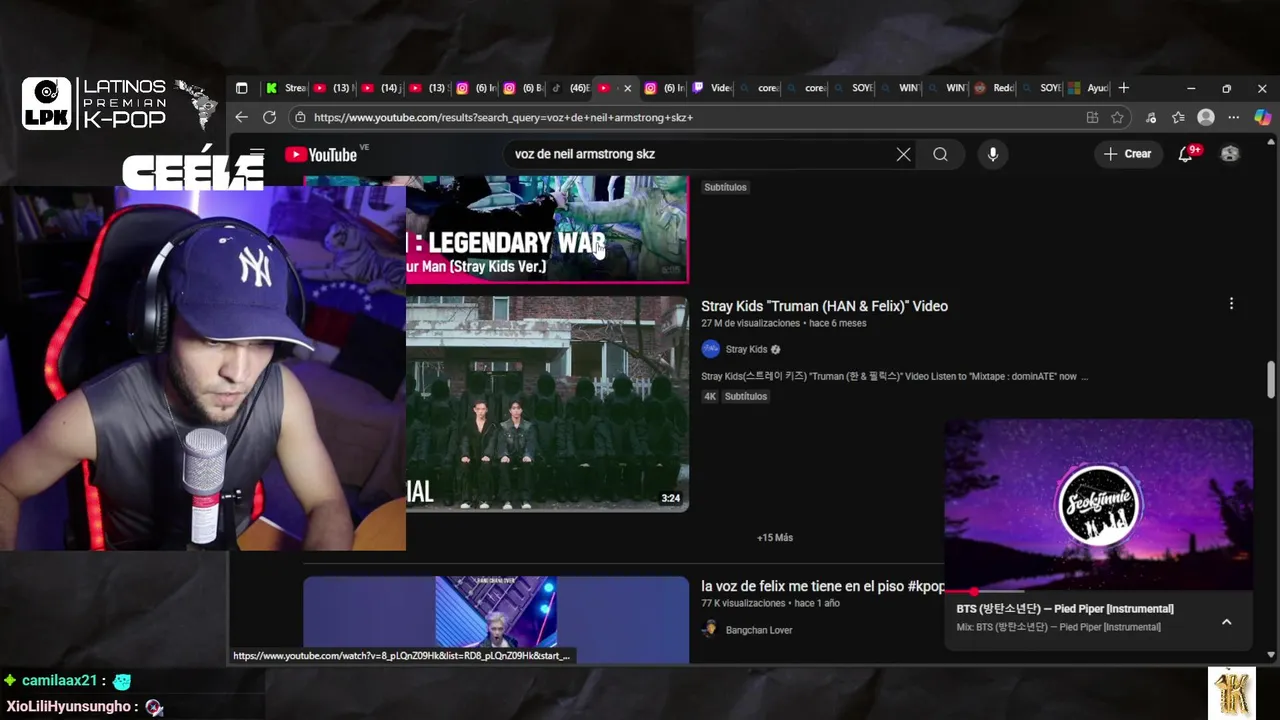Clear the search query with X
1280x720 pixels.
(x=903, y=154)
